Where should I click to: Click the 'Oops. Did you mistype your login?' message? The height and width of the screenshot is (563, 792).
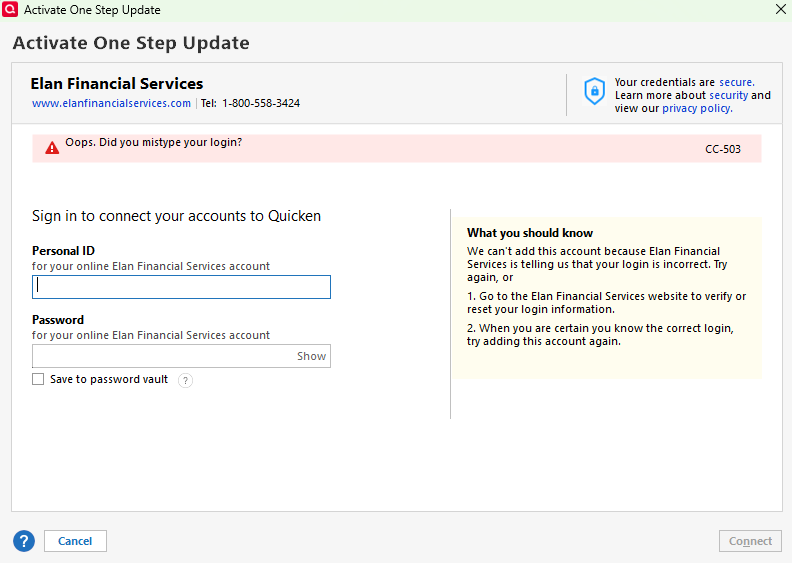click(154, 142)
